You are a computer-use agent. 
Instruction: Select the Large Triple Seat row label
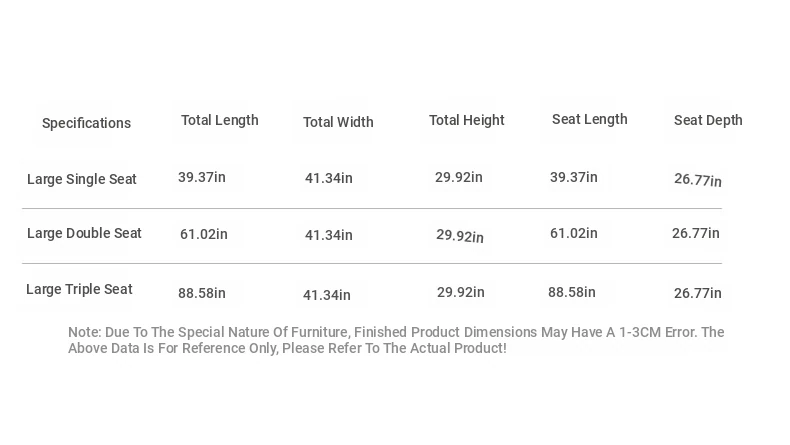79,289
